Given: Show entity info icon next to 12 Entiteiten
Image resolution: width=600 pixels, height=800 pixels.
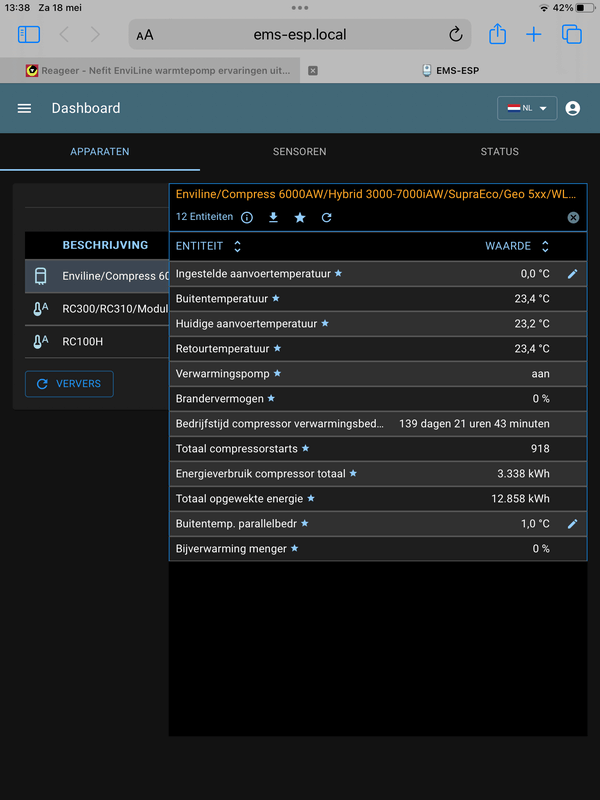Looking at the screenshot, I should point(247,218).
